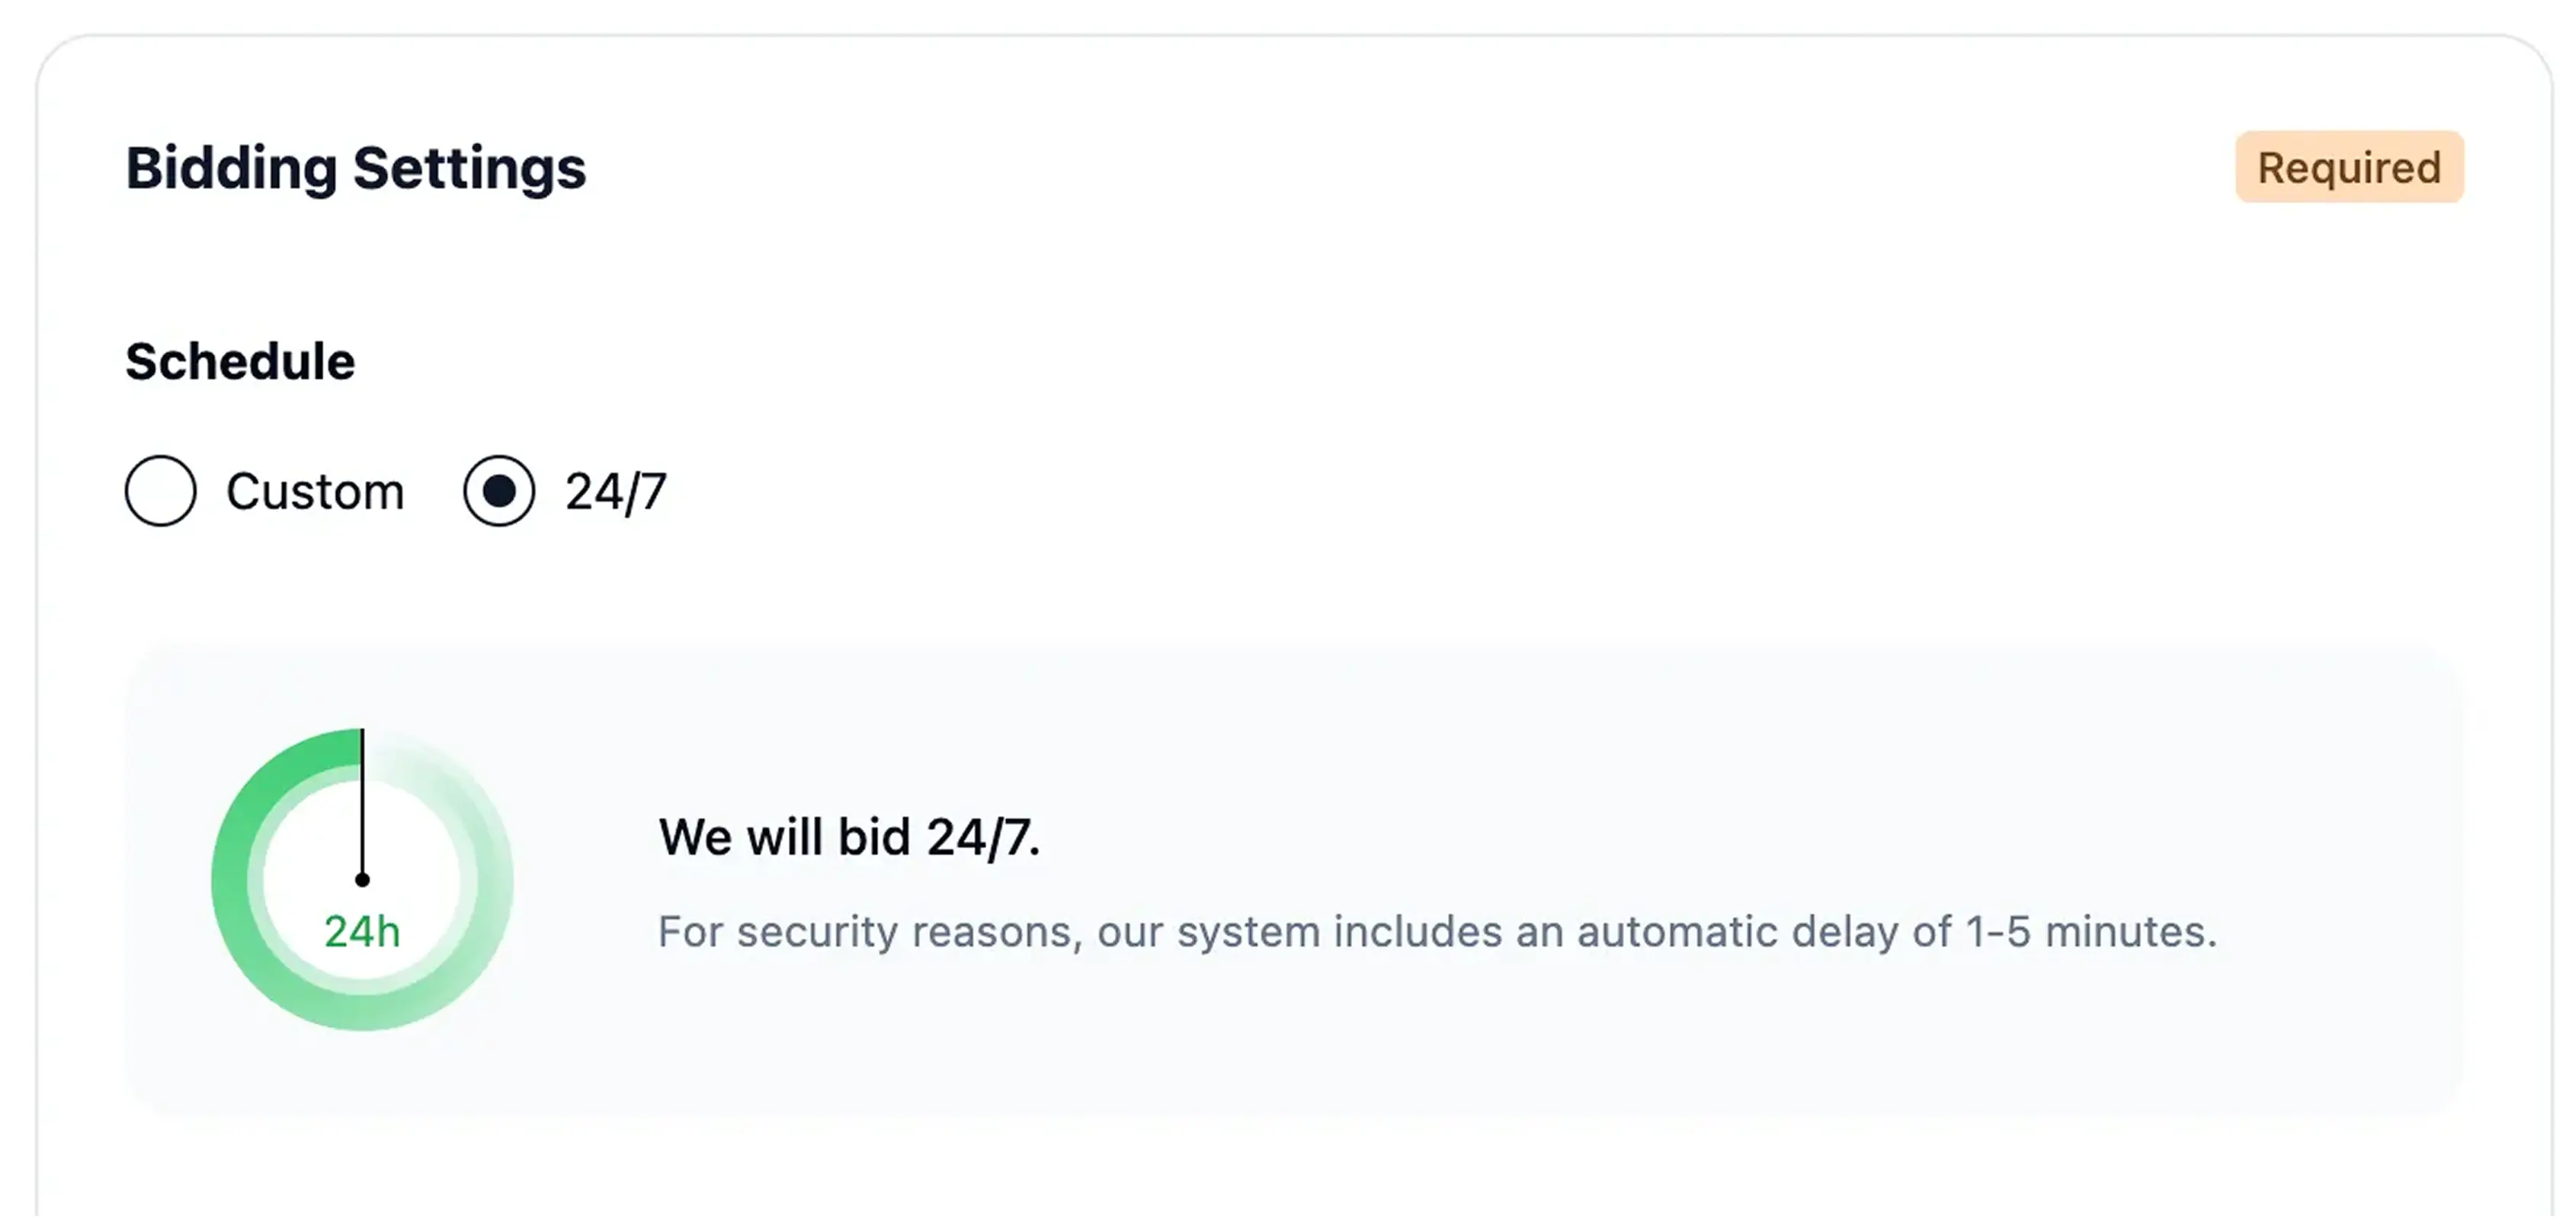
Task: Click the 24/7 option label text
Action: point(615,492)
